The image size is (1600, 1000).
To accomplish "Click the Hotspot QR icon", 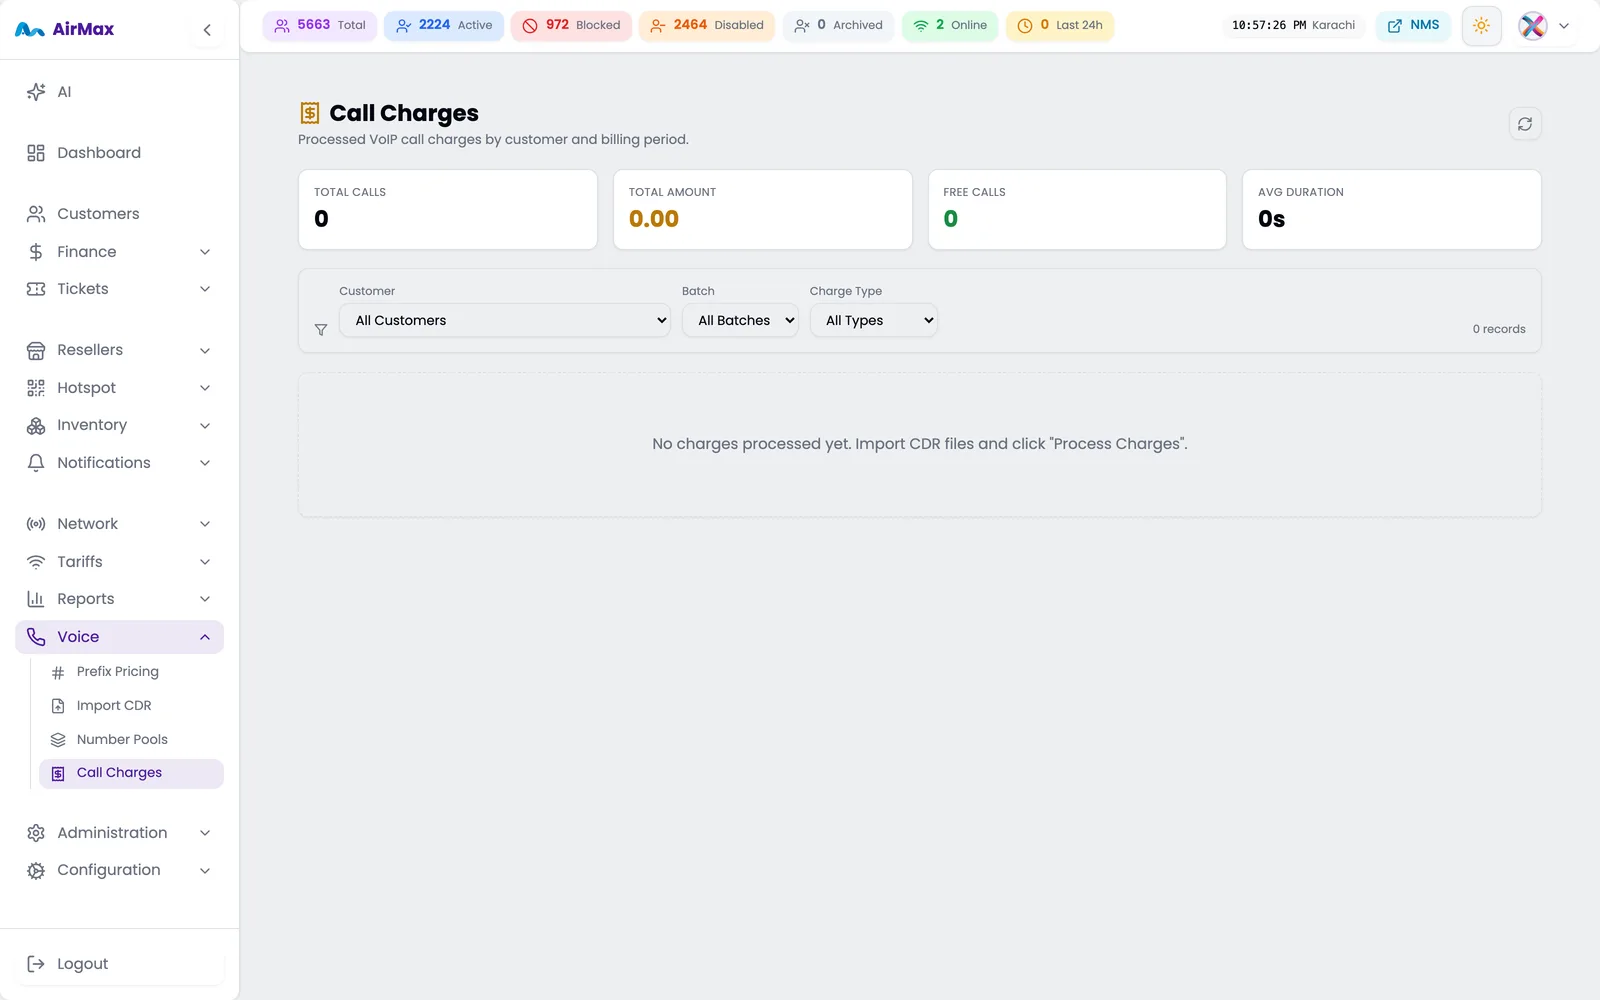I will [x=36, y=388].
